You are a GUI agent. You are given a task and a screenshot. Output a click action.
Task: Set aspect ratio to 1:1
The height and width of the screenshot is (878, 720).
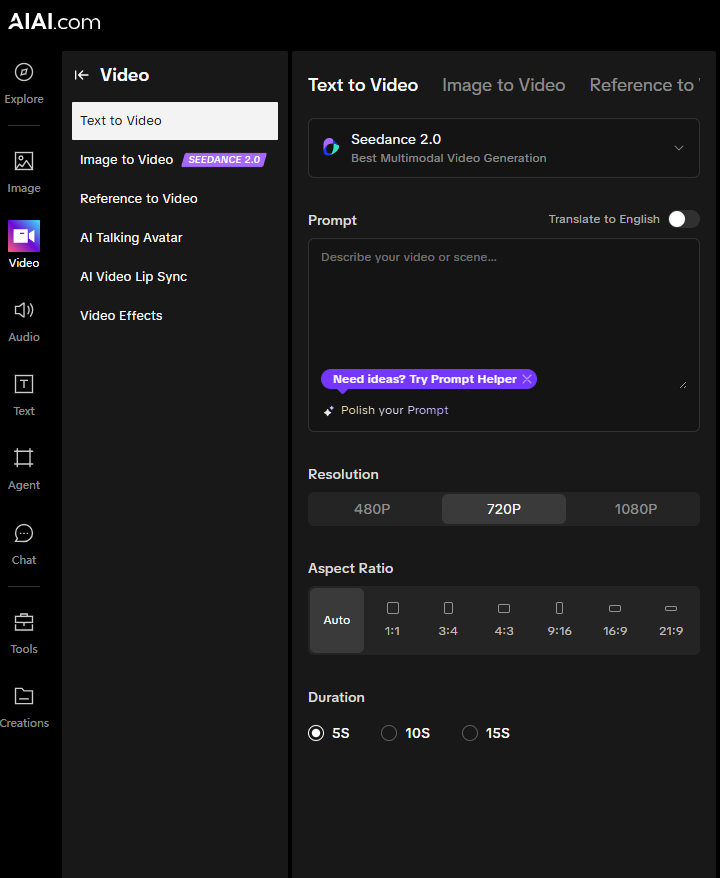[x=392, y=620]
